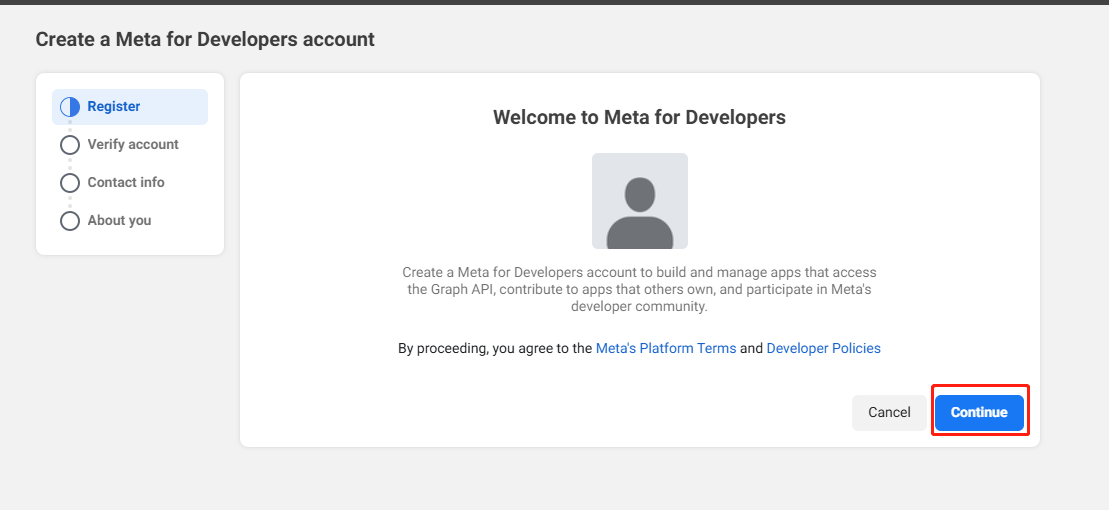This screenshot has width=1109, height=510.
Task: Click the Create a Meta for Developers account title
Action: [205, 40]
